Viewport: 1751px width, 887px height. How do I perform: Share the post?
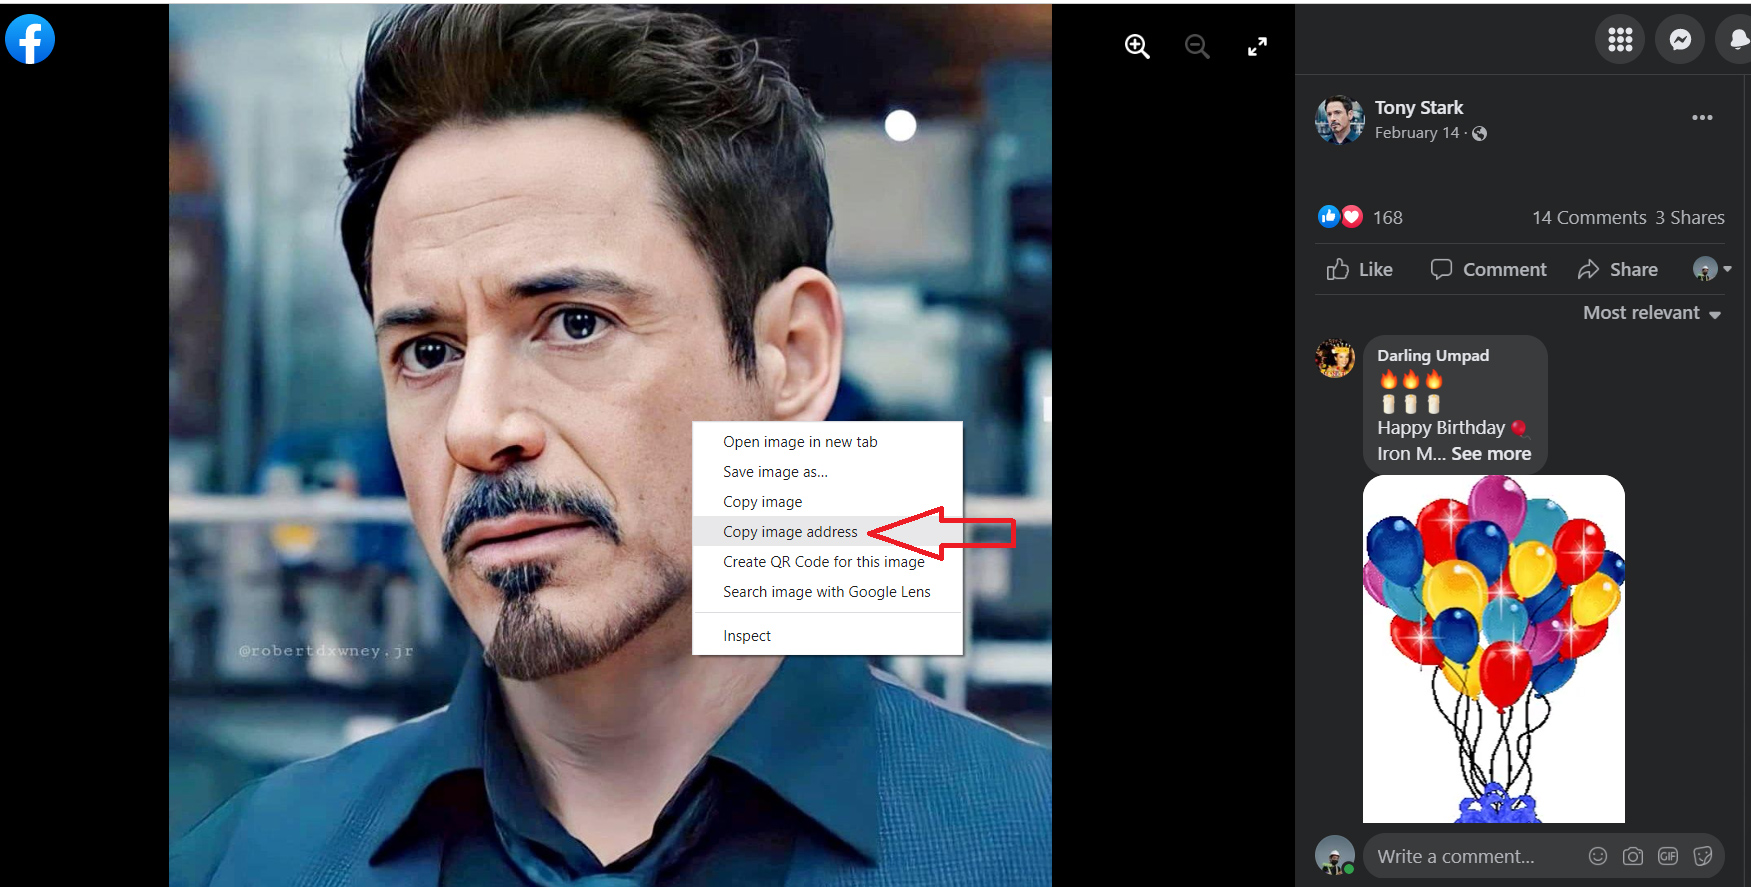click(x=1618, y=269)
